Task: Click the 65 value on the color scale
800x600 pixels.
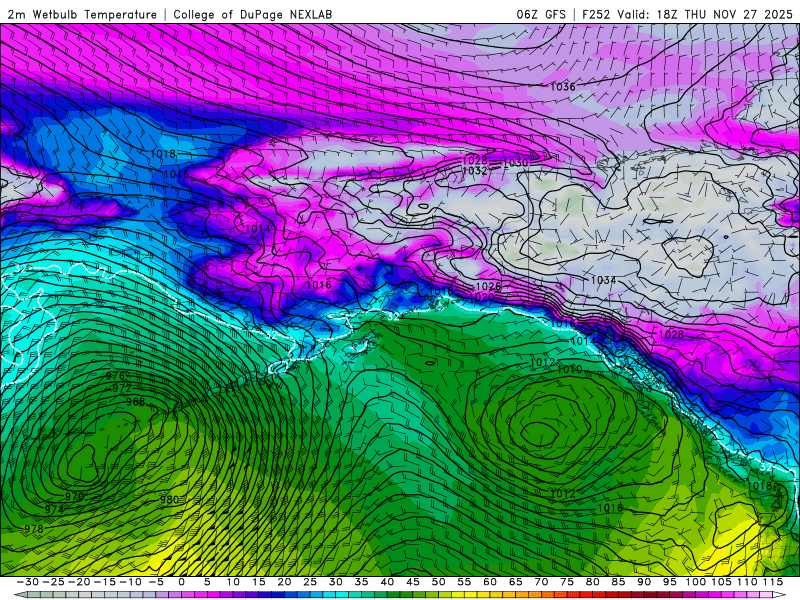Action: click(x=515, y=582)
